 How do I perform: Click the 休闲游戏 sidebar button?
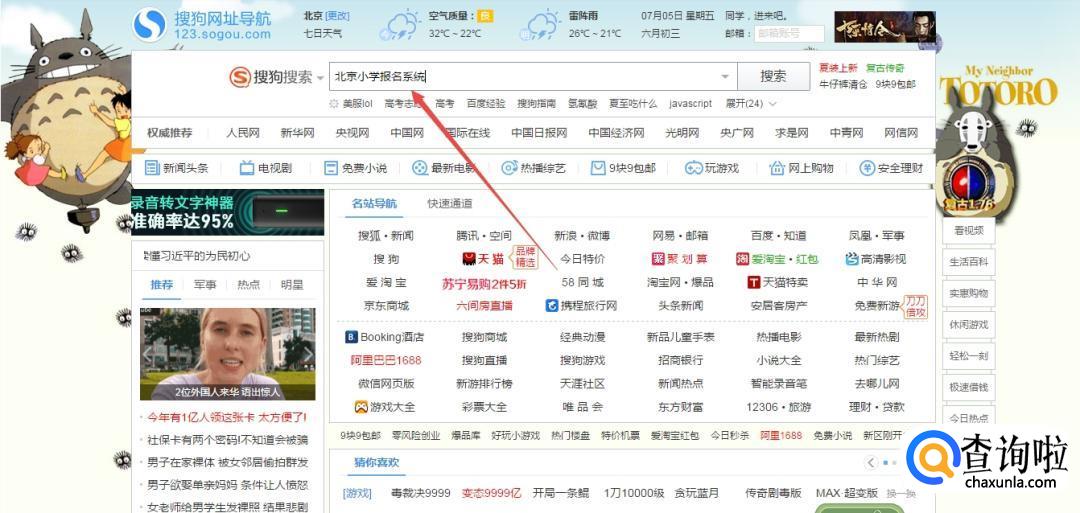968,324
